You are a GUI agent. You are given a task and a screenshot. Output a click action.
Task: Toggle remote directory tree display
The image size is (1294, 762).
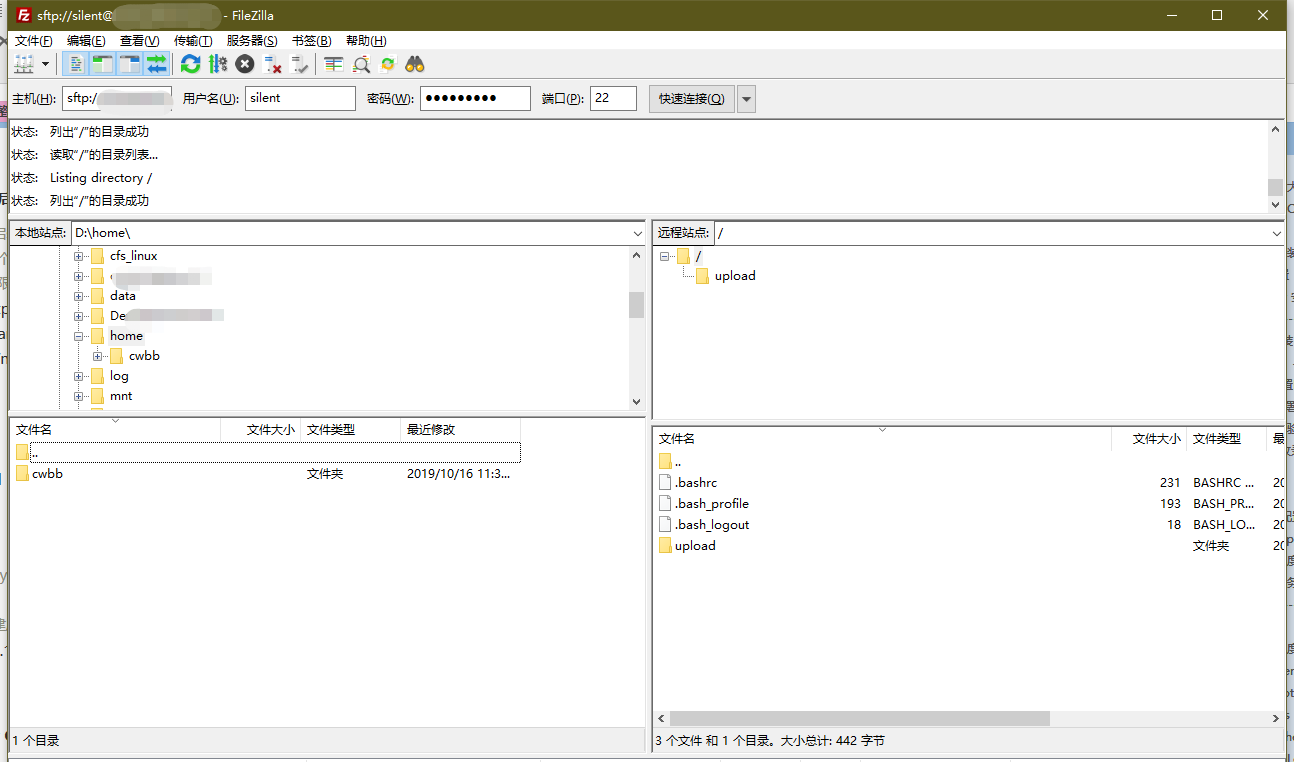(x=129, y=64)
